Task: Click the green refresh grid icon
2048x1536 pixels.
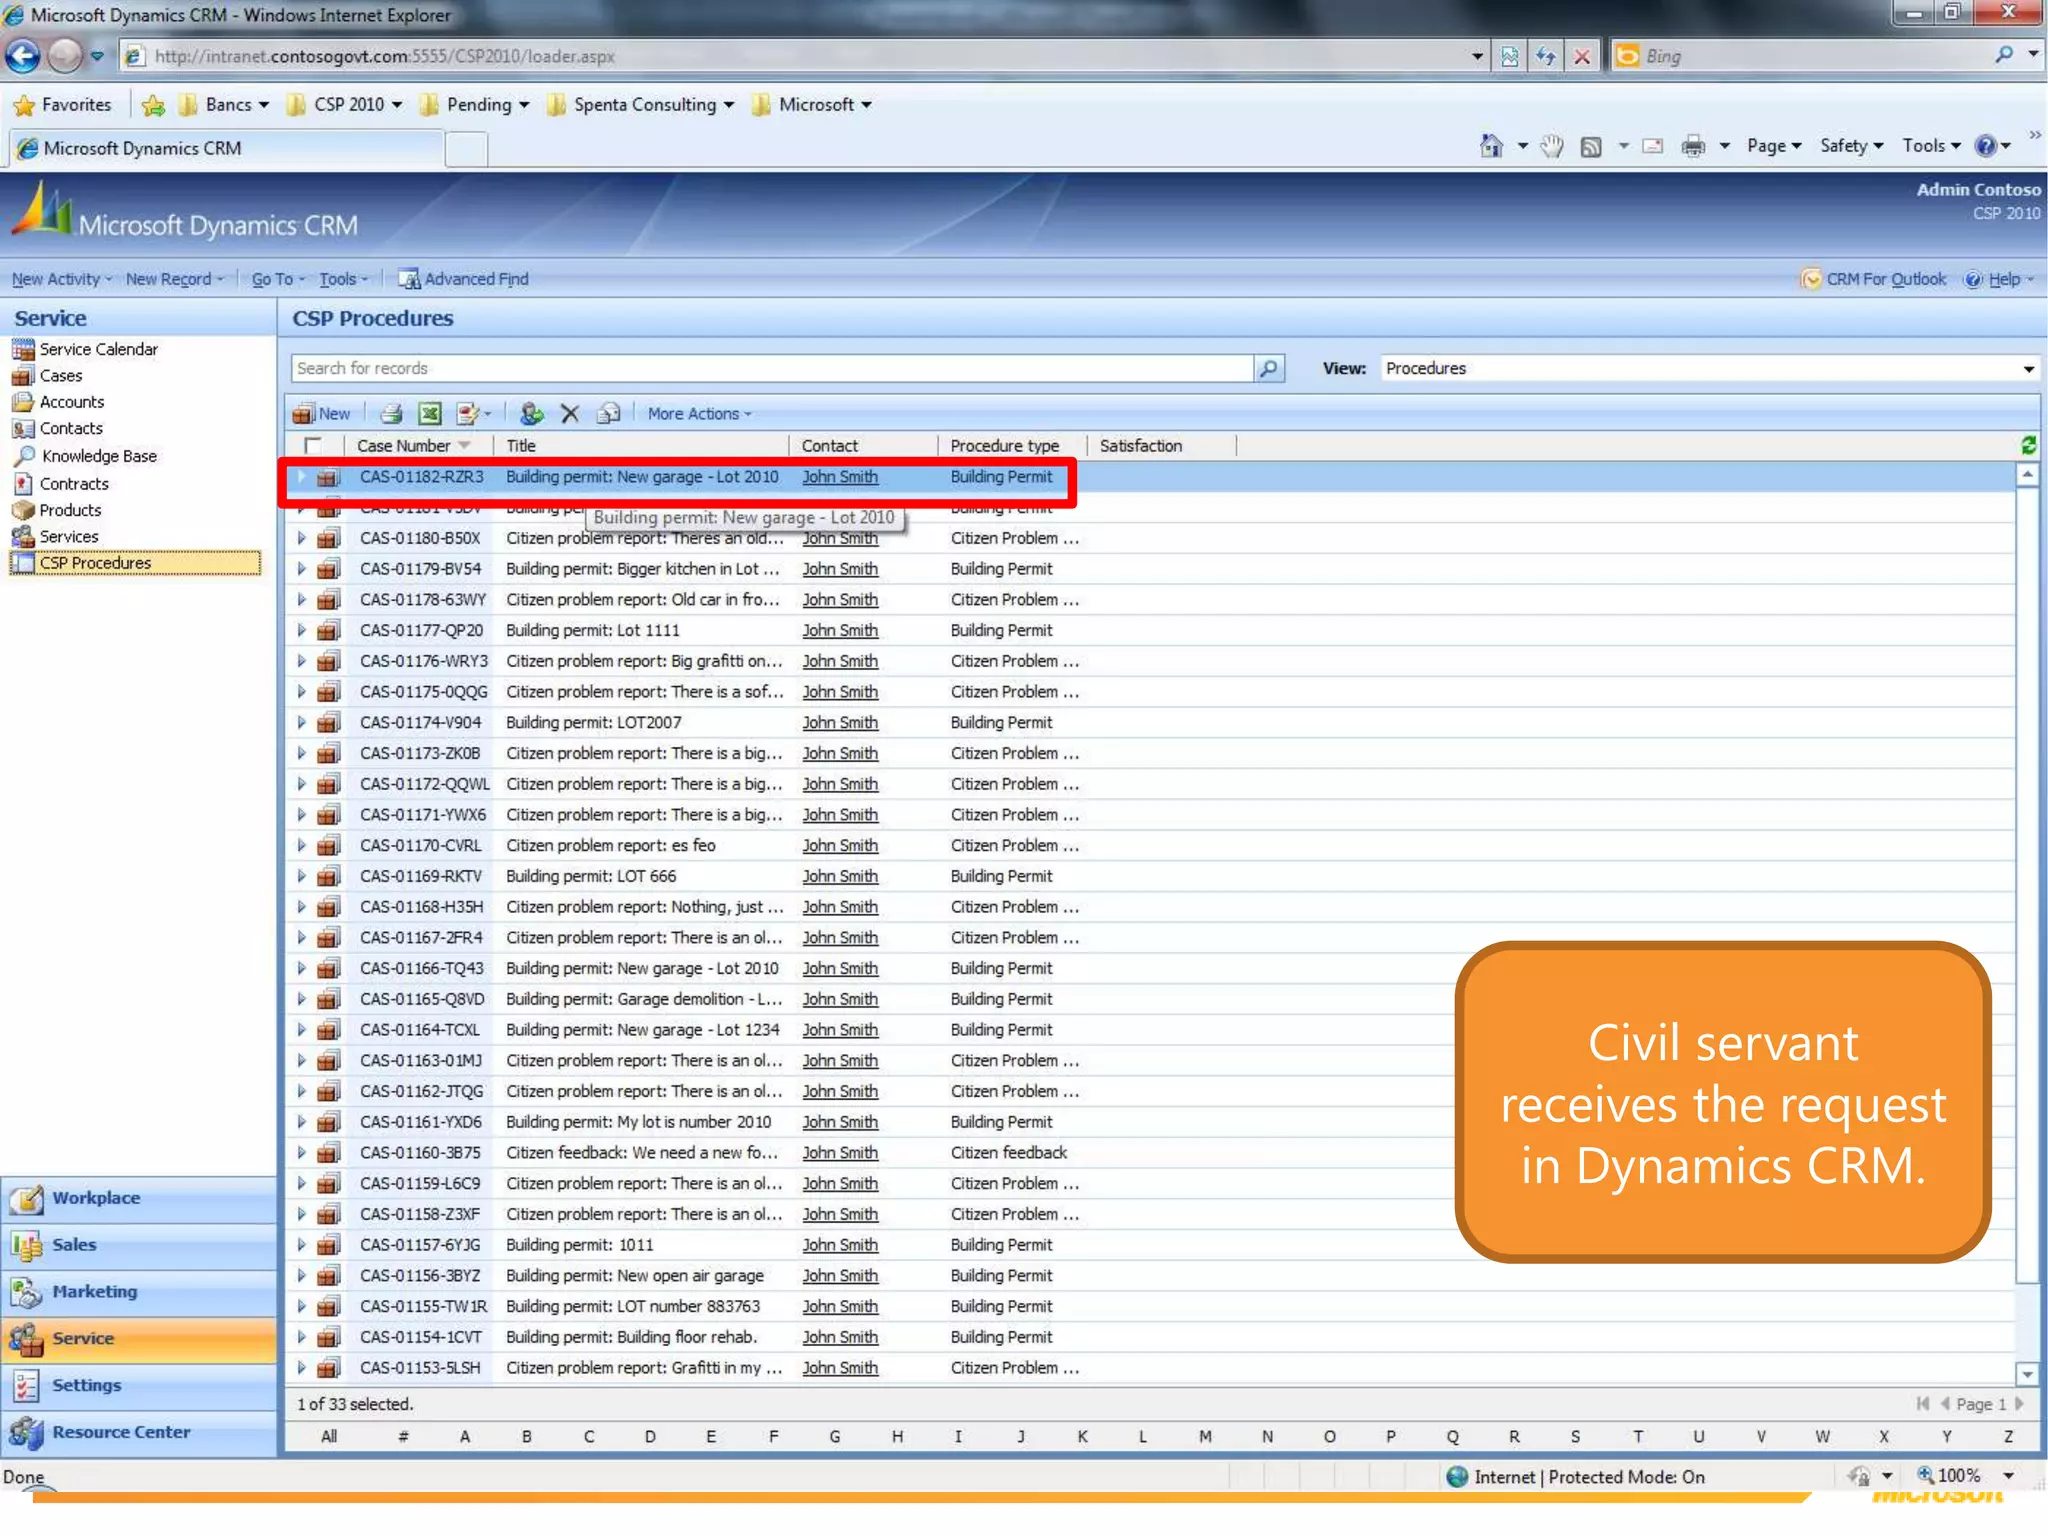Action: 2028,445
